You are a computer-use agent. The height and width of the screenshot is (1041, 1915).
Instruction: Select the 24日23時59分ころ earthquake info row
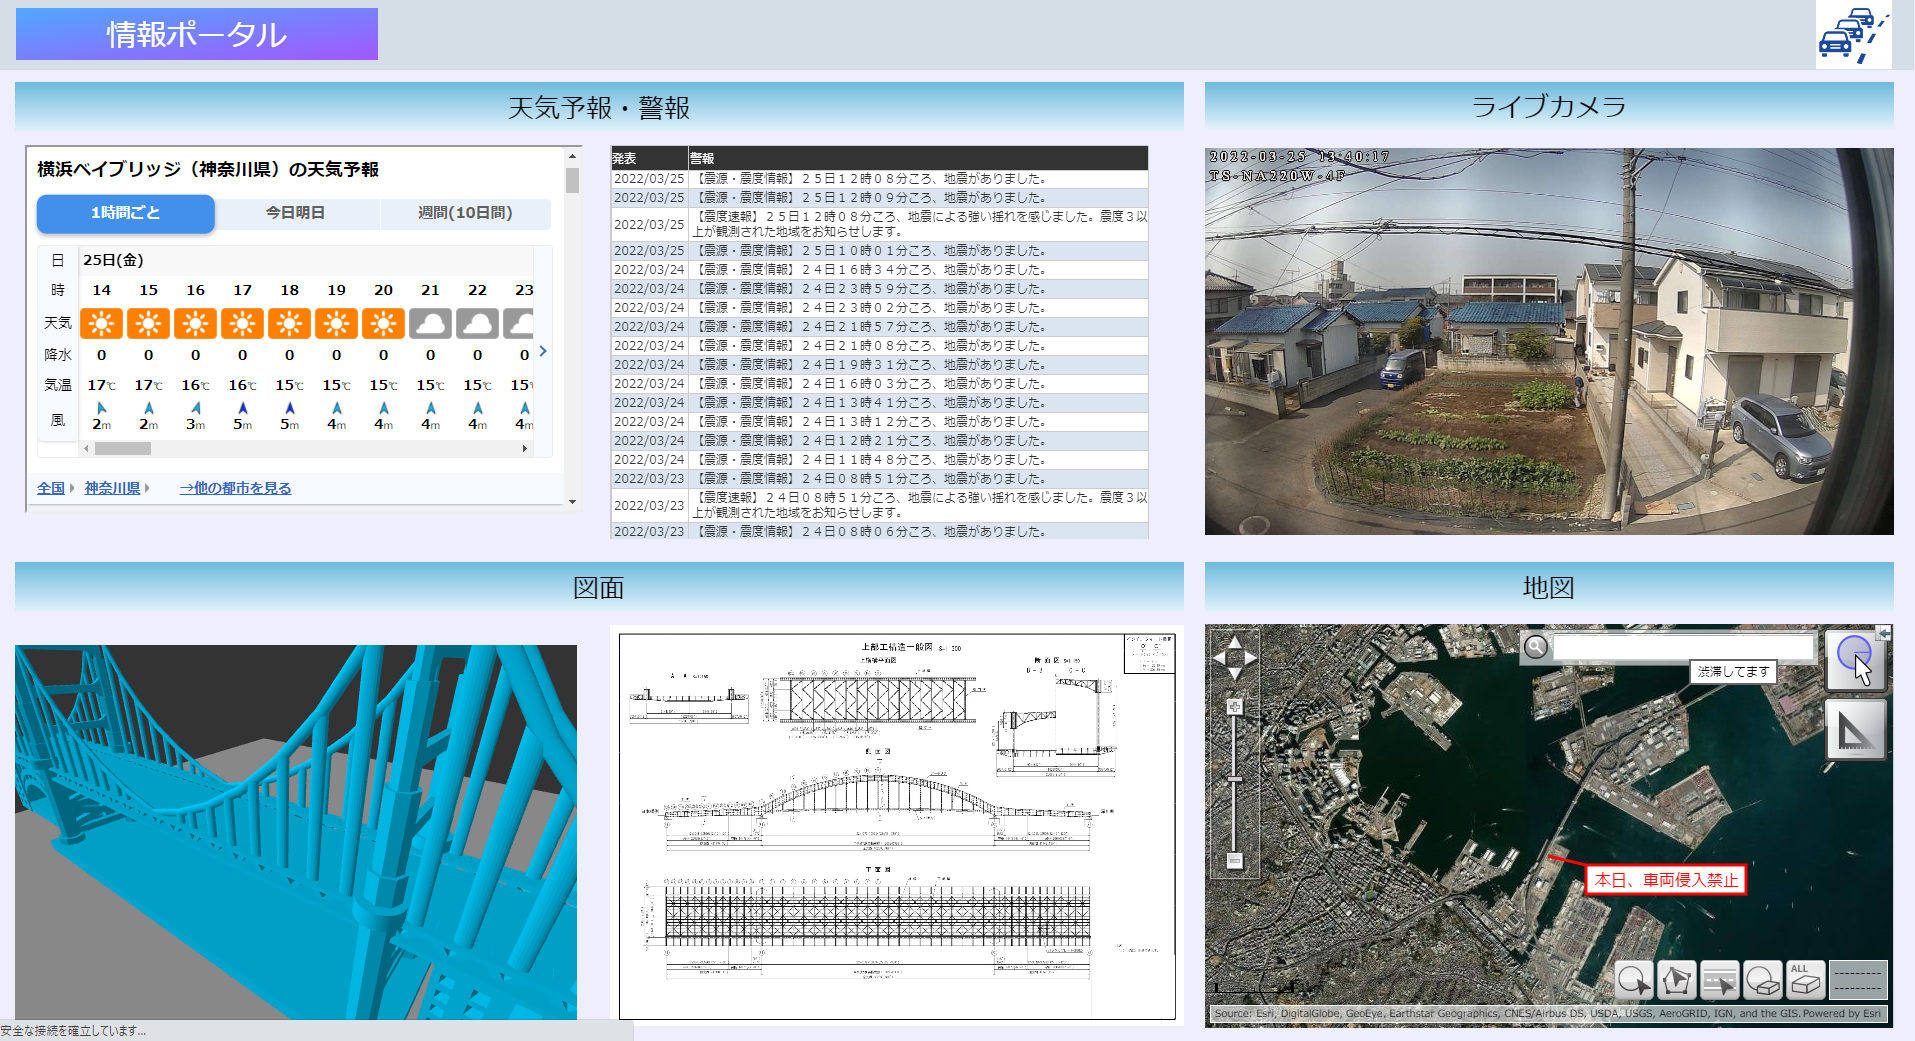pos(880,289)
